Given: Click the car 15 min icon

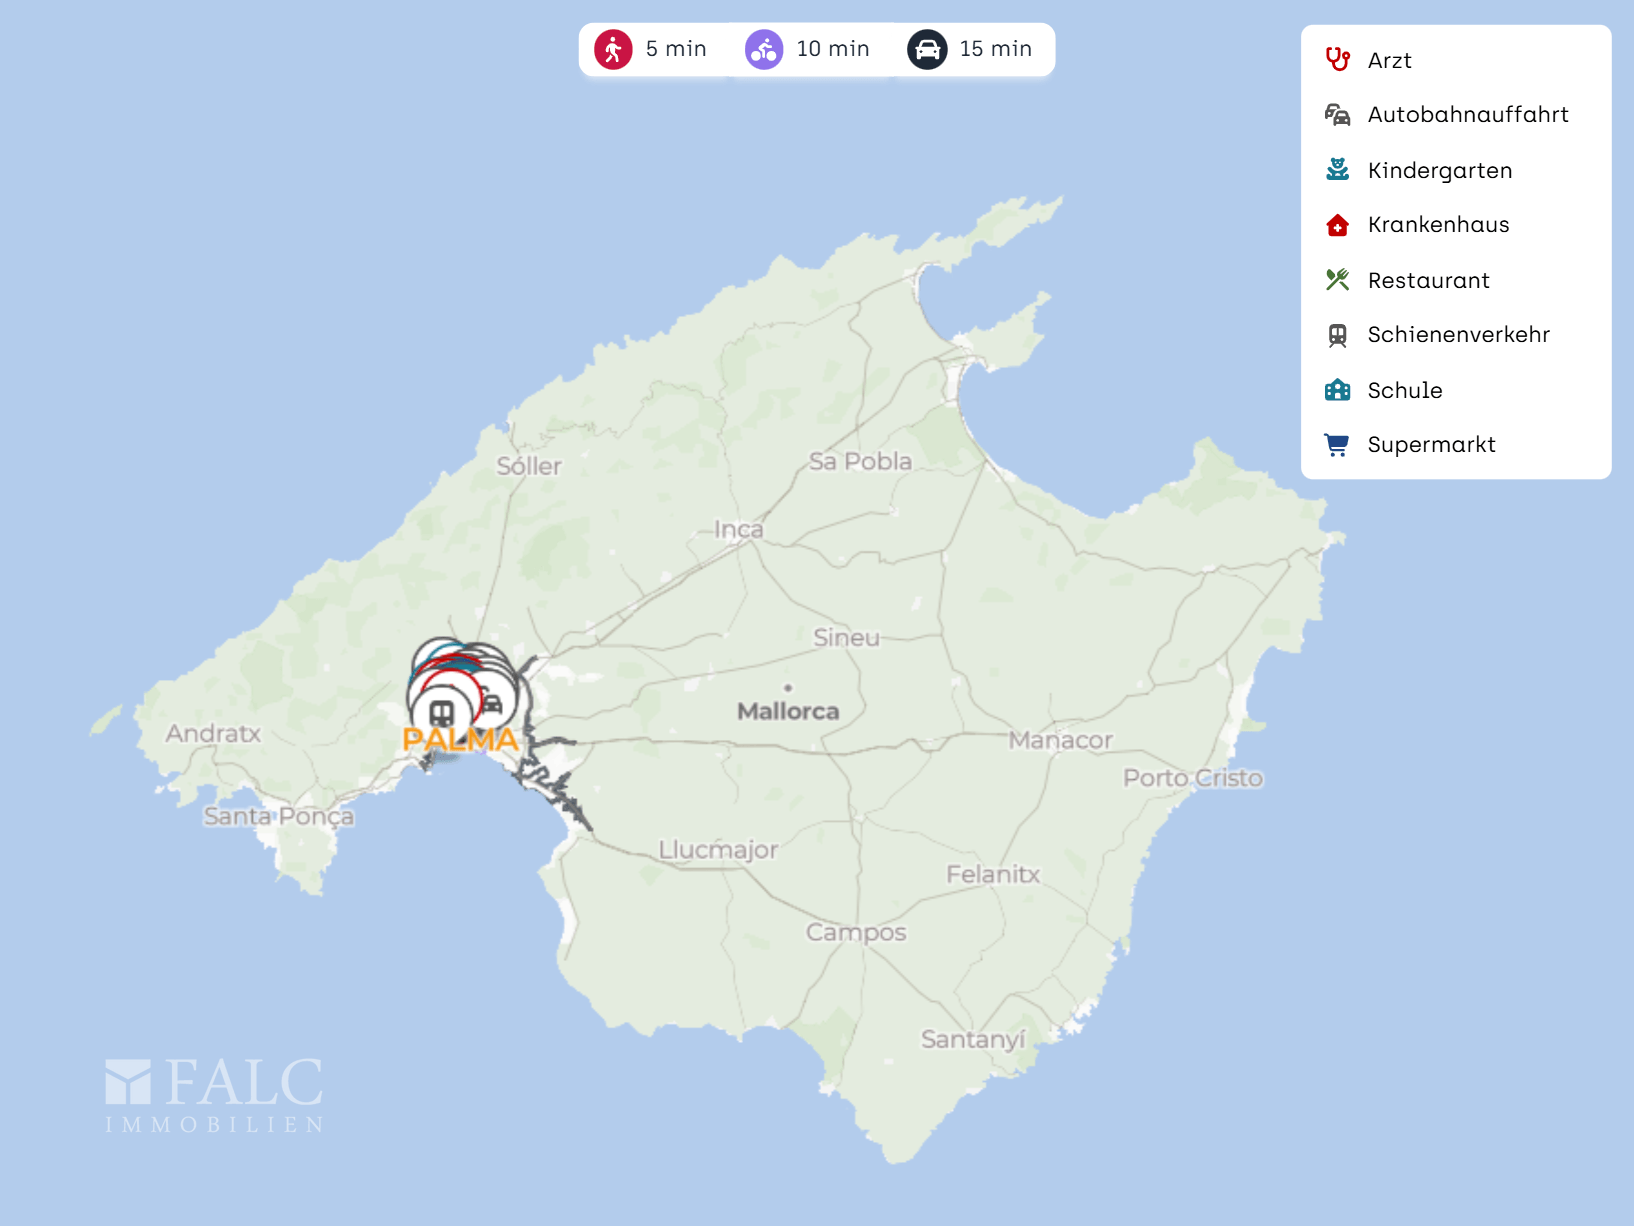Looking at the screenshot, I should [927, 49].
